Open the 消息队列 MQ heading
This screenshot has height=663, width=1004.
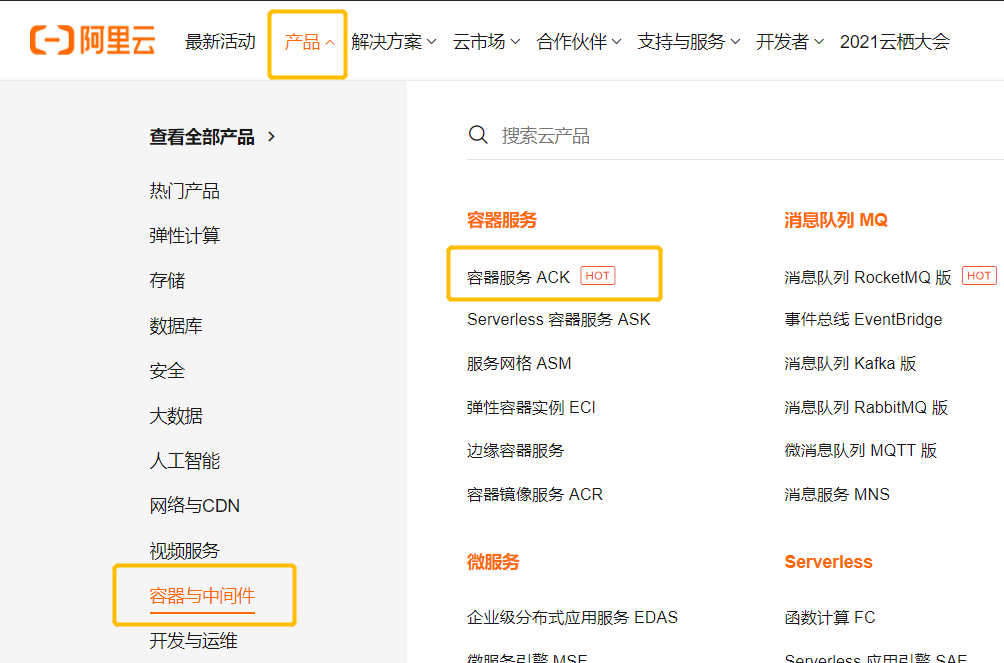(x=836, y=220)
